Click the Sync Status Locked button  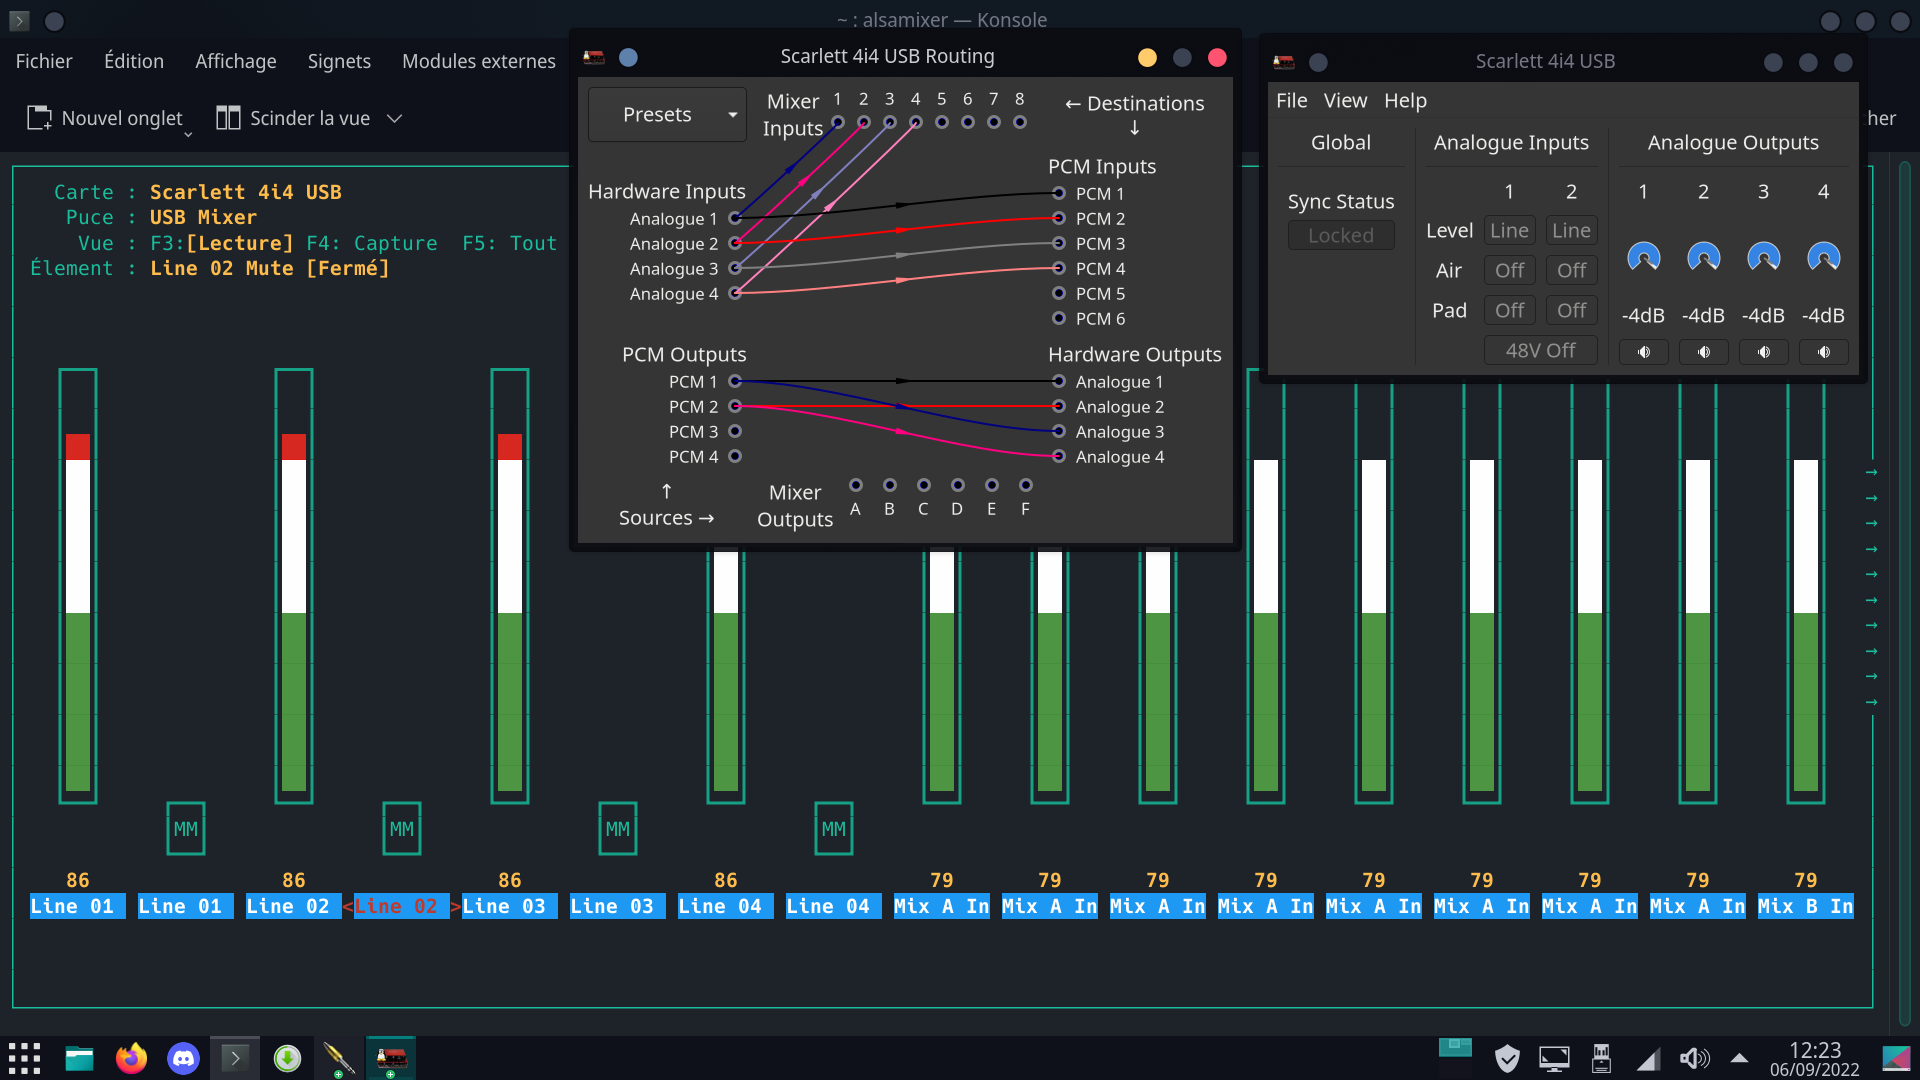pyautogui.click(x=1340, y=235)
